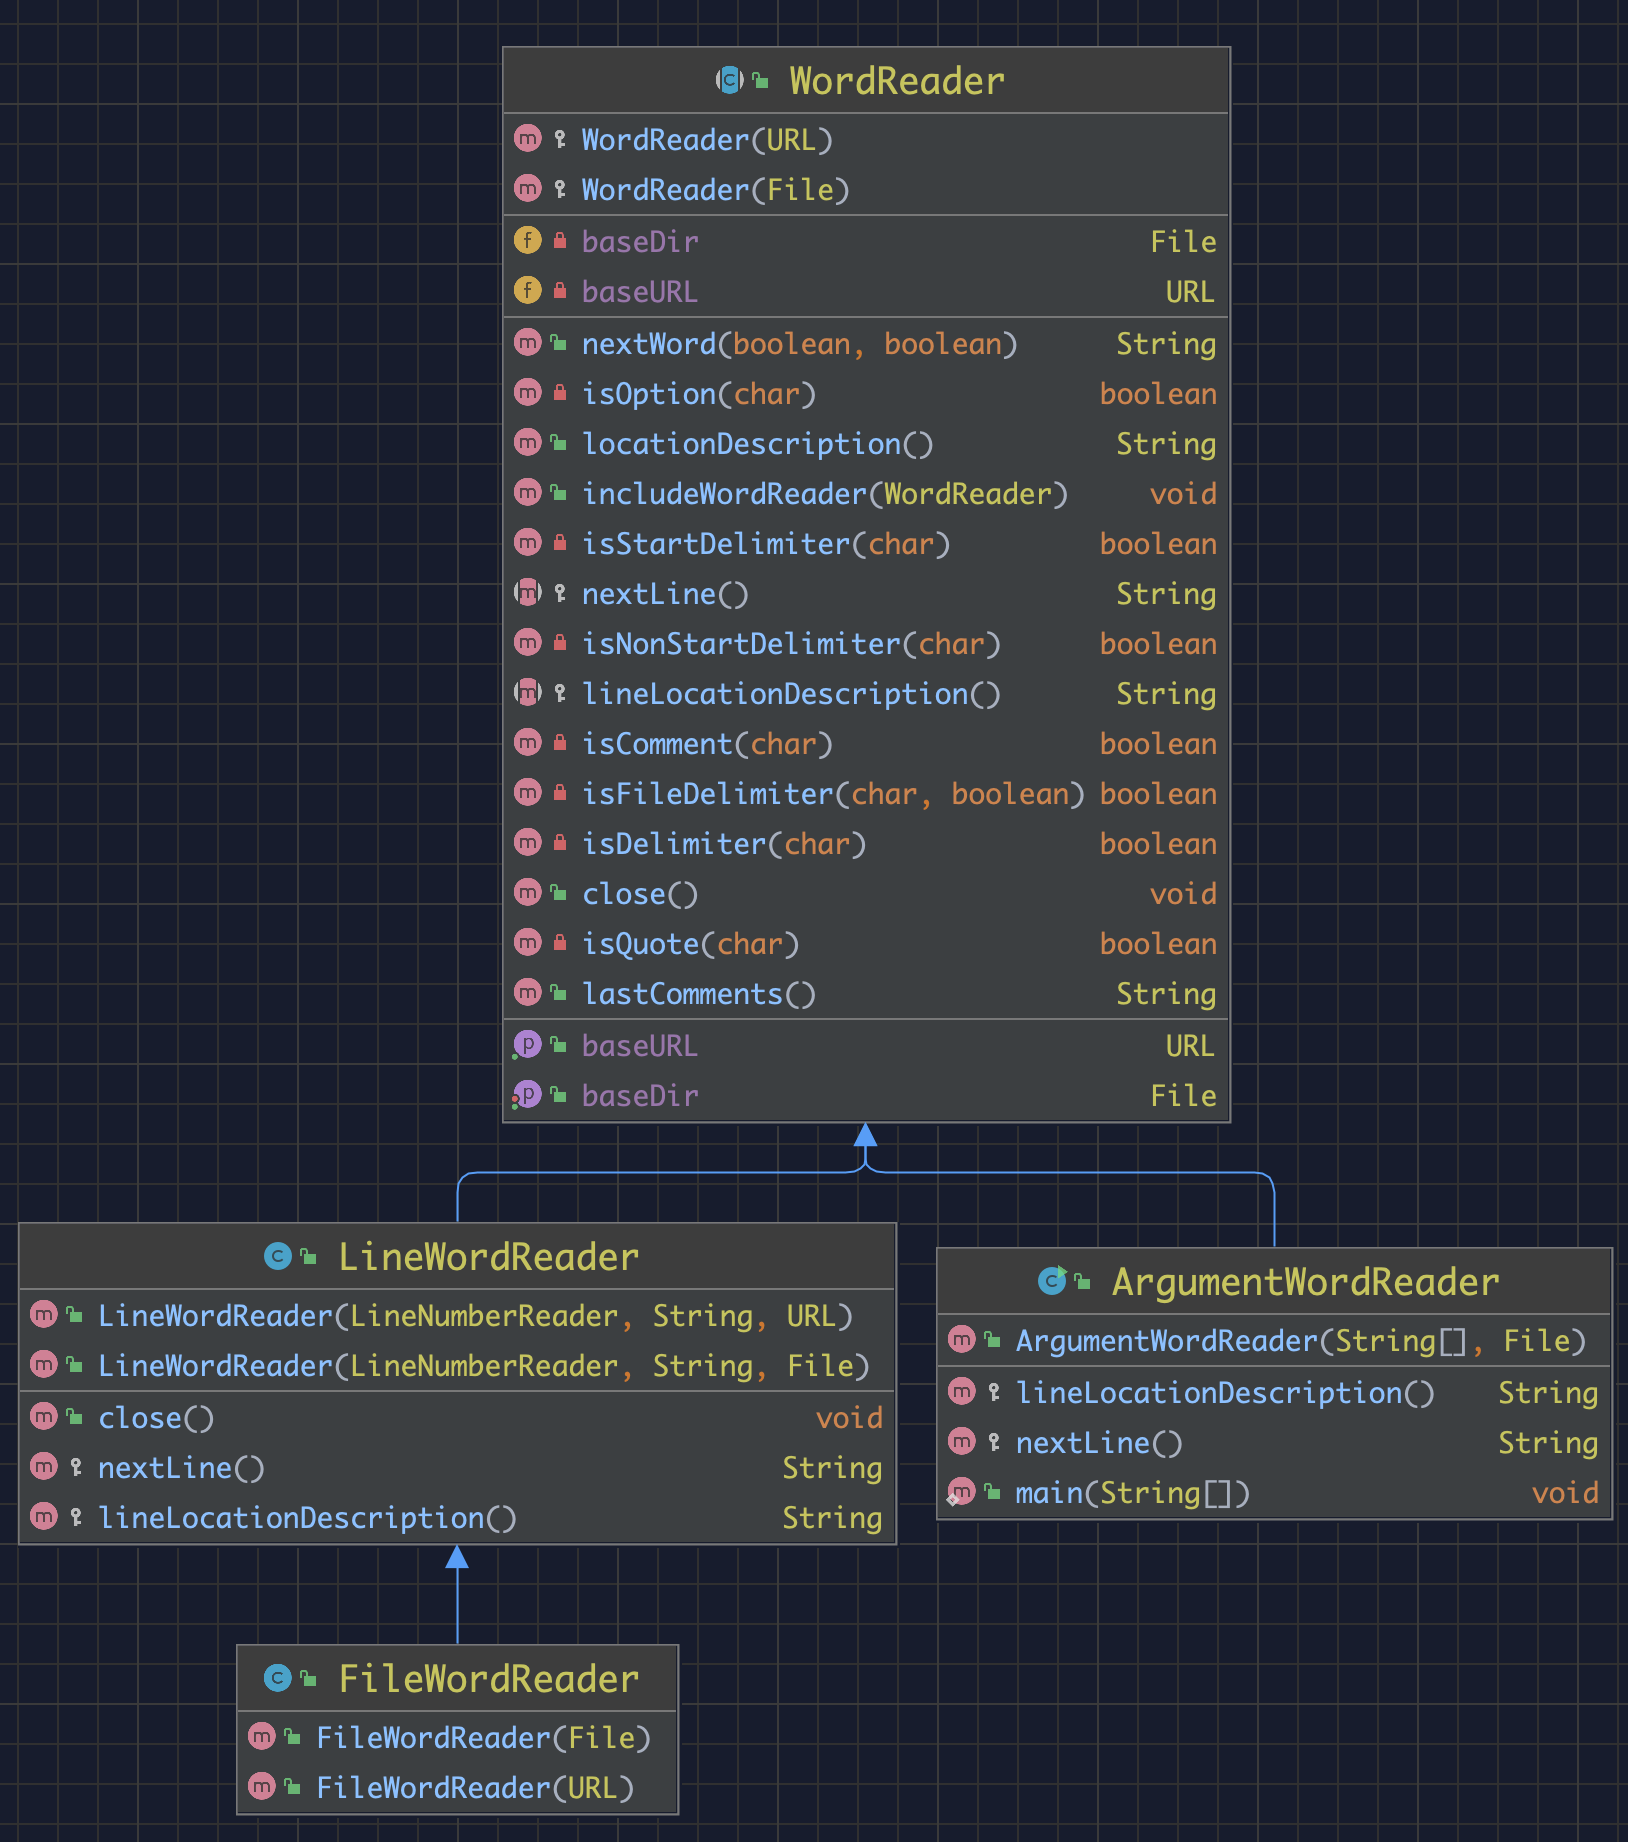Click protected key icon beside LineWordReader lineLocationDescription()

[x=76, y=1517]
